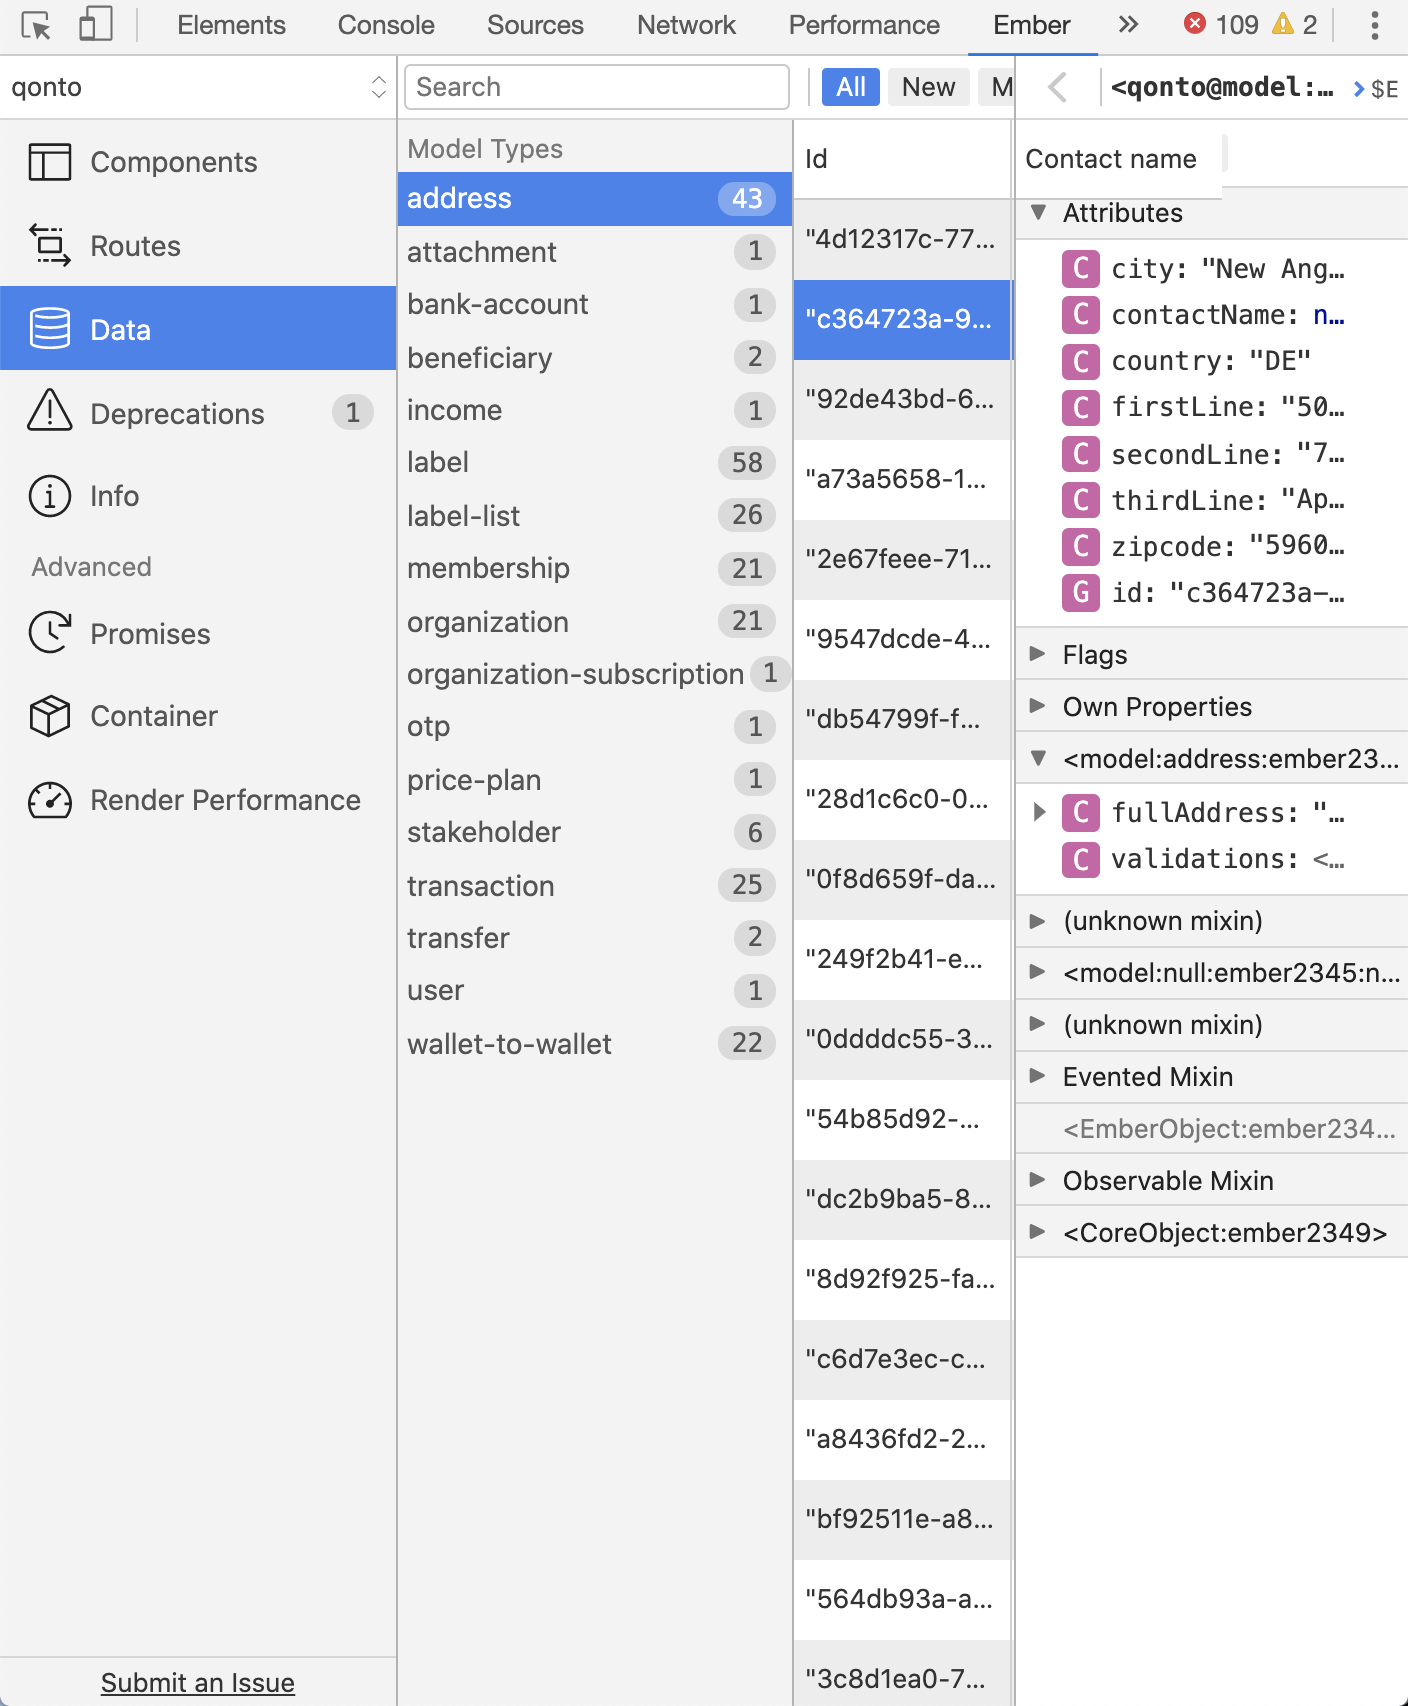
Task: Click the C badge beside validations
Action: 1081,858
